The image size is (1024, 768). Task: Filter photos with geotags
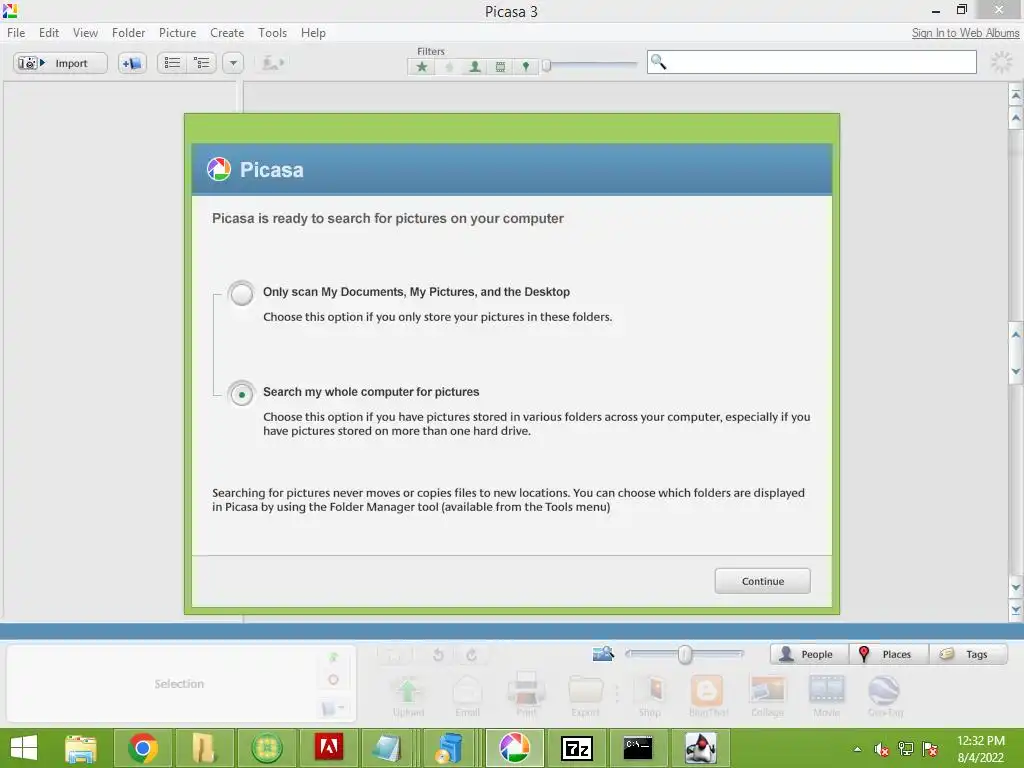(x=526, y=67)
